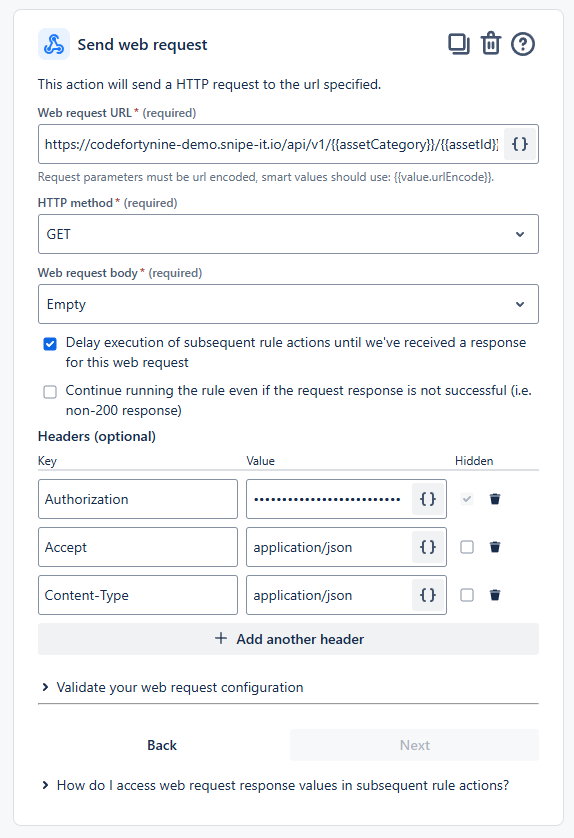Viewport: 574px width, 838px height.
Task: Uncheck the Delay execution of subsequent actions checkbox
Action: click(x=50, y=344)
